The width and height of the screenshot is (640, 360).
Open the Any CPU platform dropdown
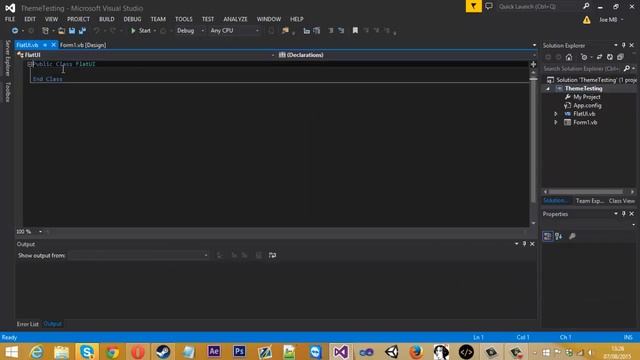[x=234, y=31]
